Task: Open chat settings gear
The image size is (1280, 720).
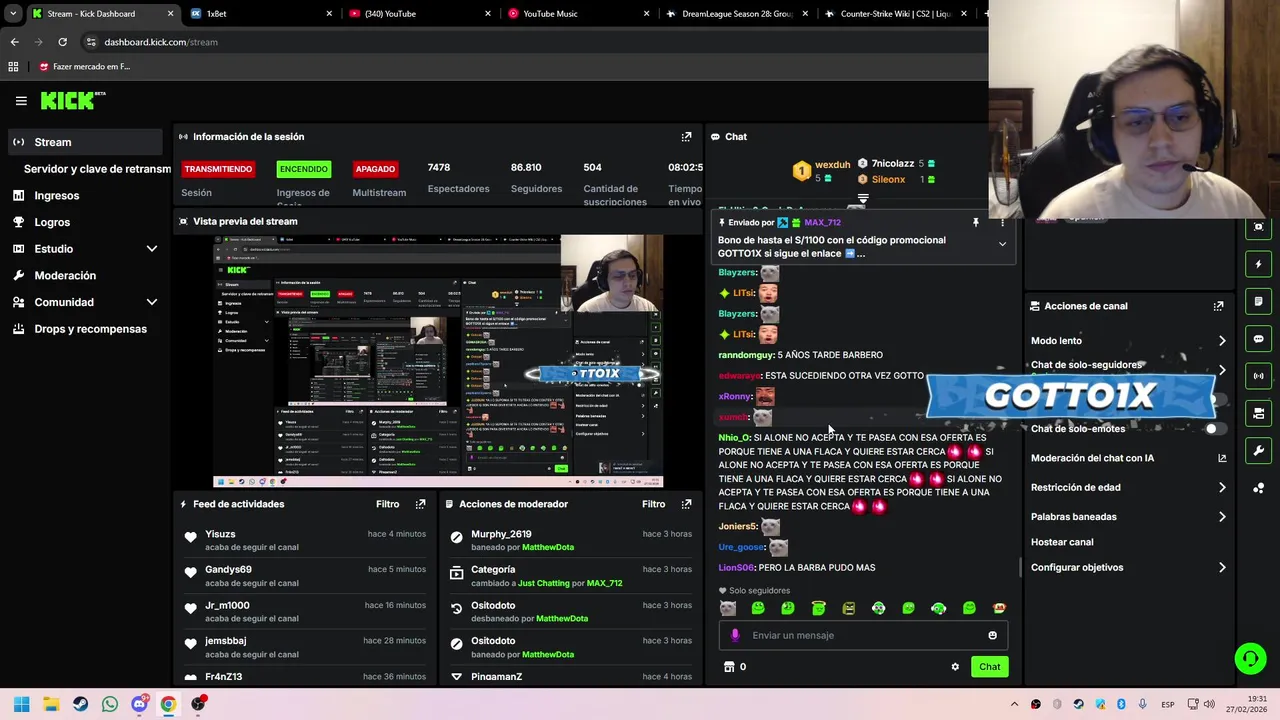Action: (x=955, y=667)
